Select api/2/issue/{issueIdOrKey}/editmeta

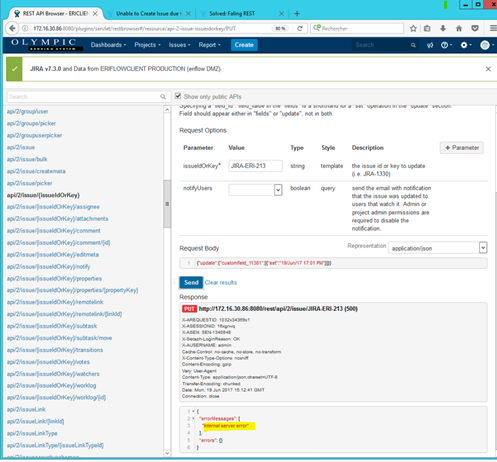[53, 255]
